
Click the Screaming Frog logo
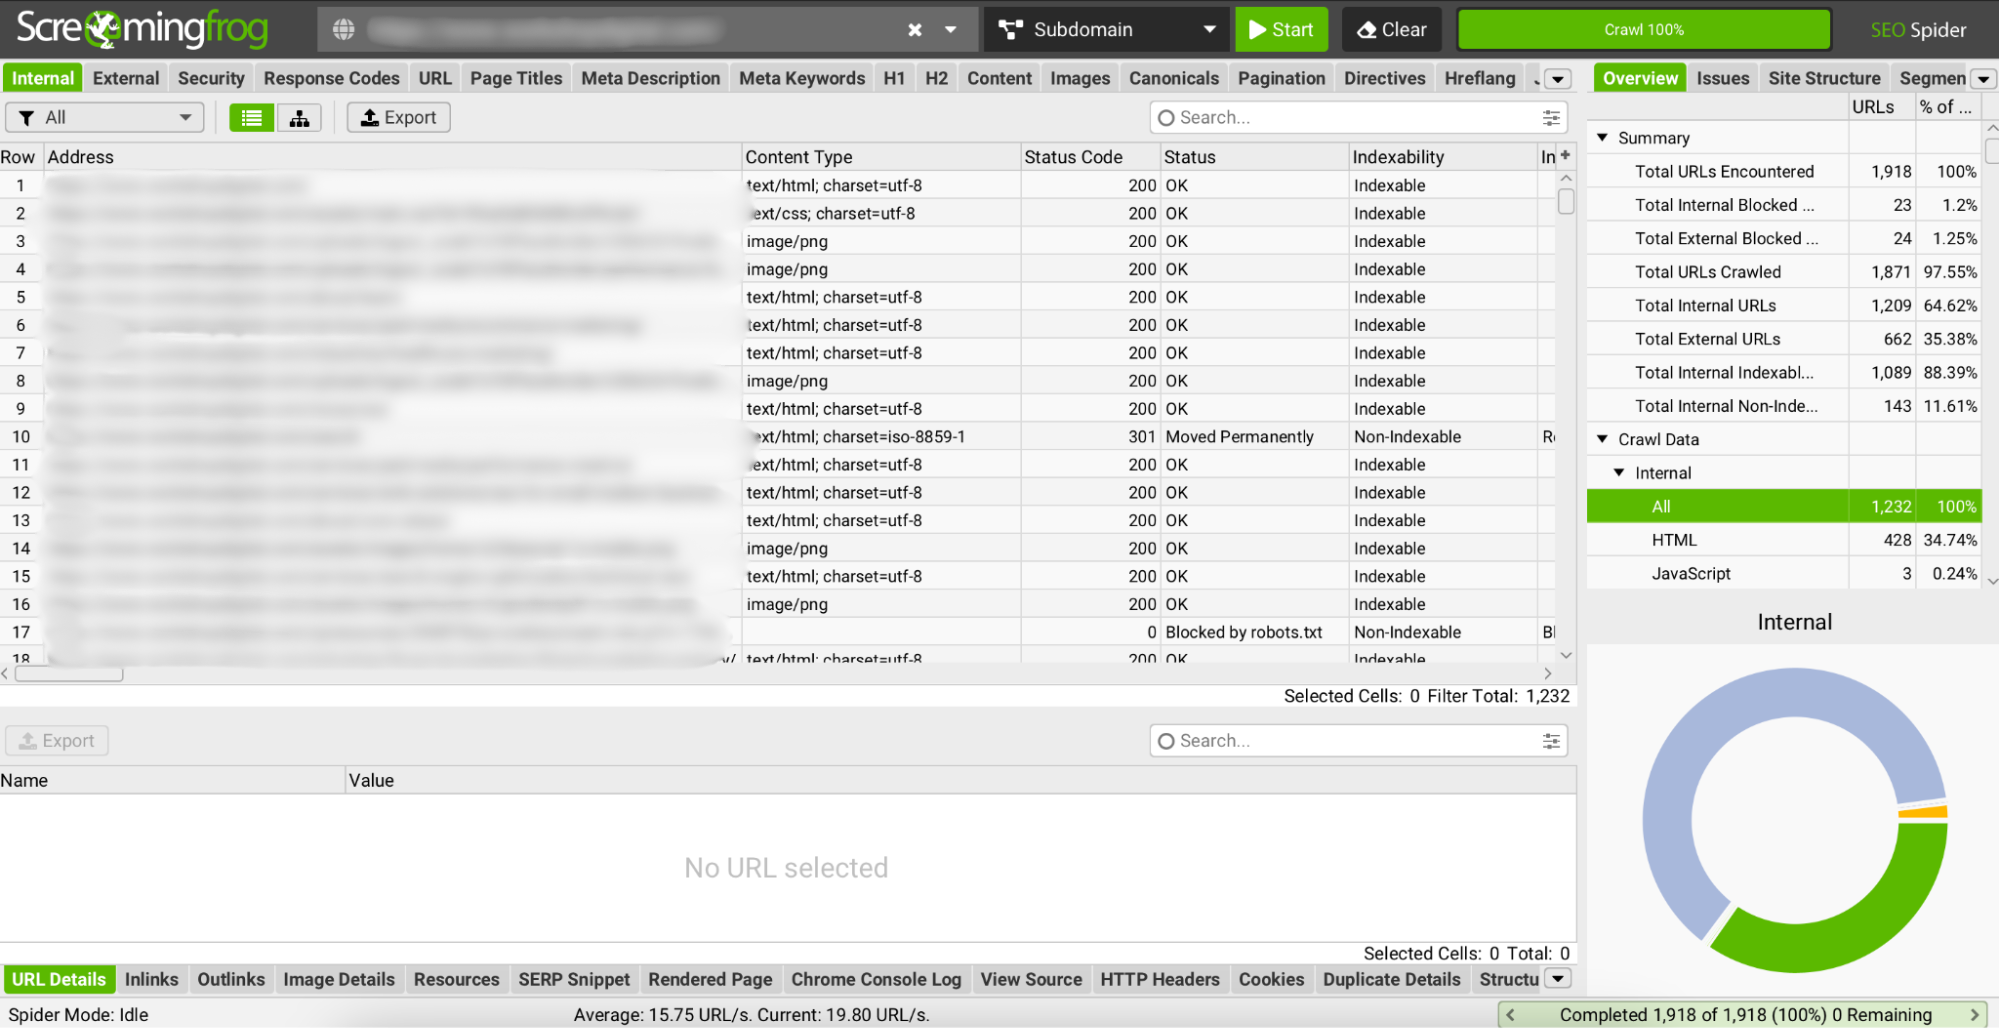142,29
